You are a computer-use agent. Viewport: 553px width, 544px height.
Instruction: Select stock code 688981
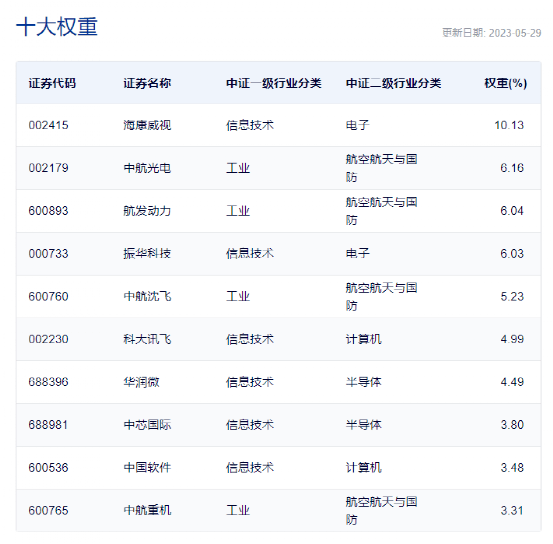point(48,425)
